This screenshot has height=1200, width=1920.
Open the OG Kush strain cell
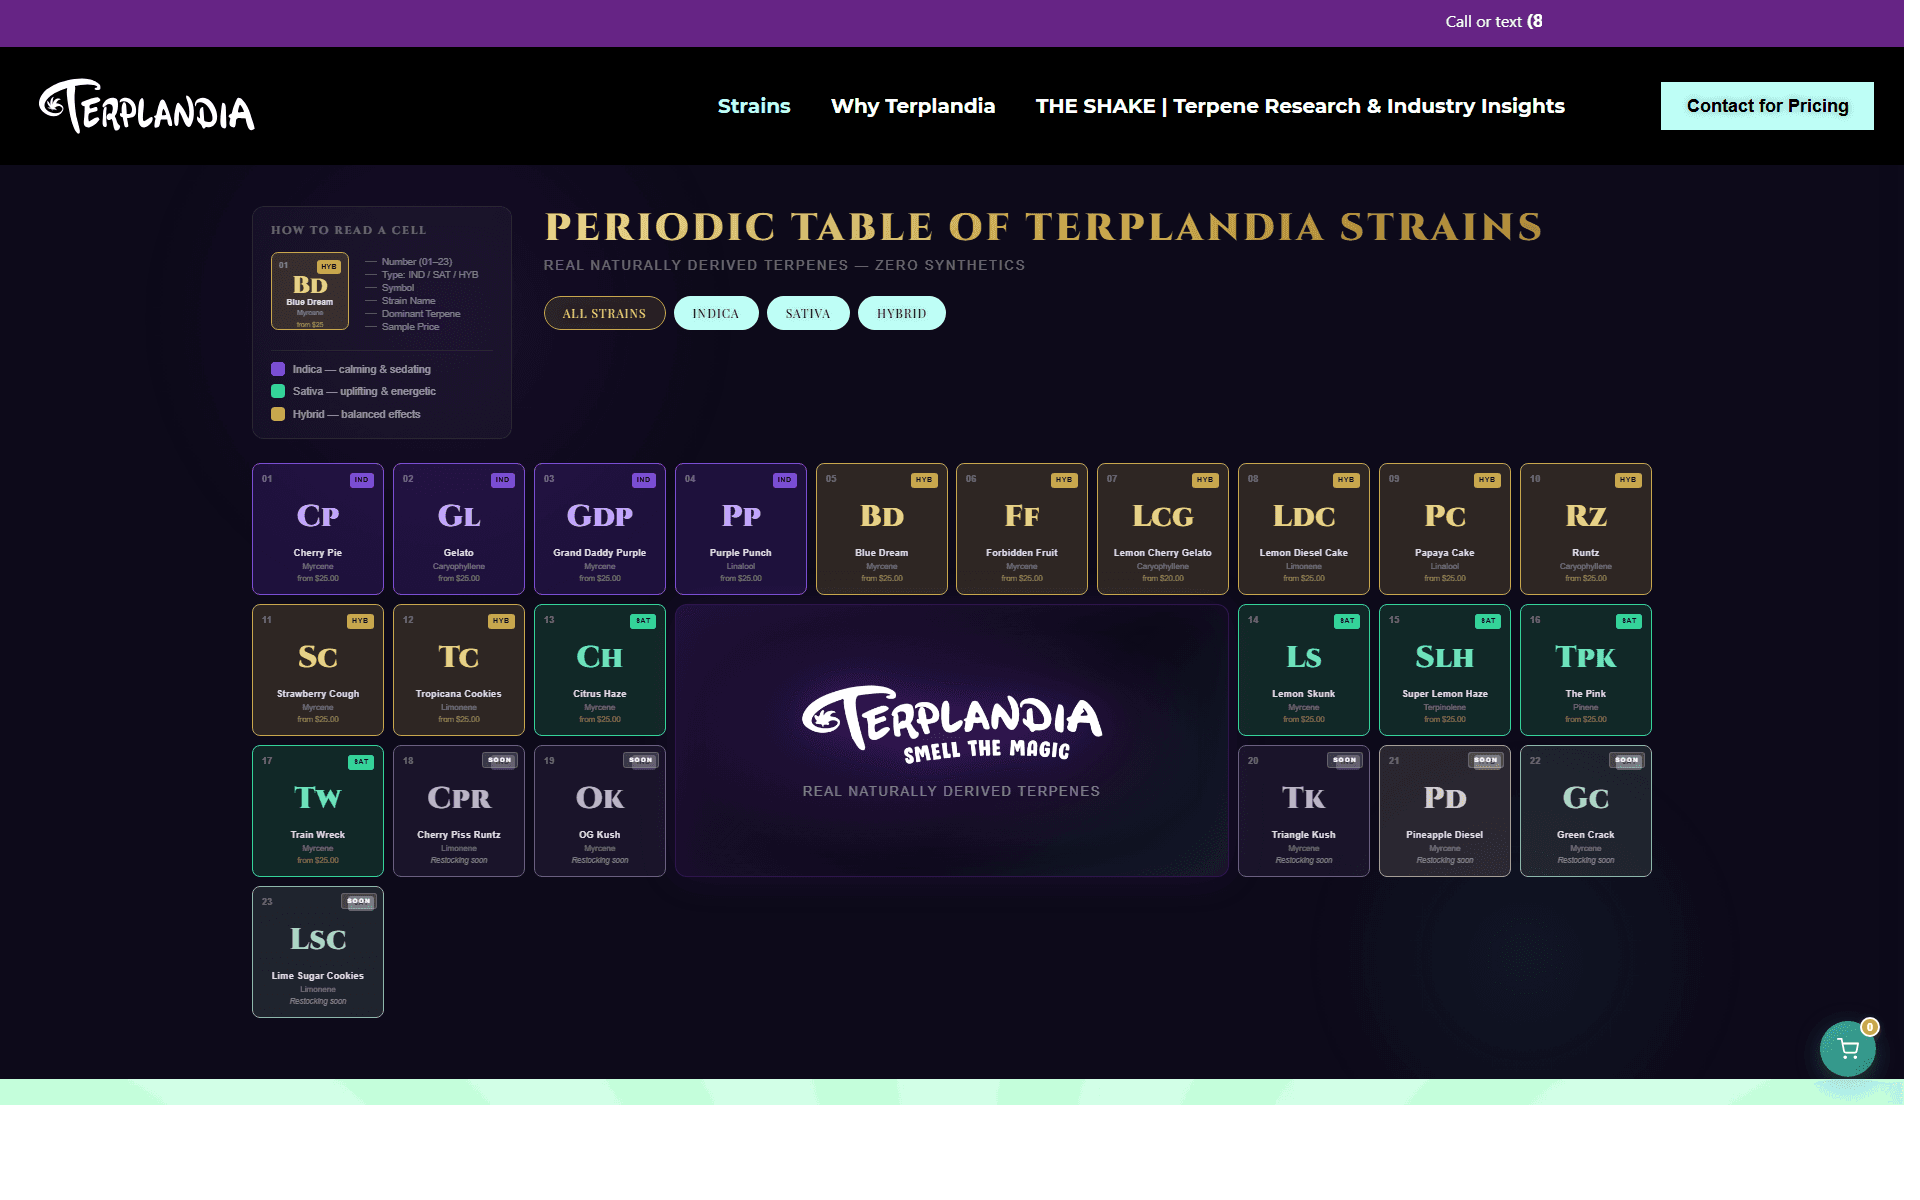coord(600,811)
